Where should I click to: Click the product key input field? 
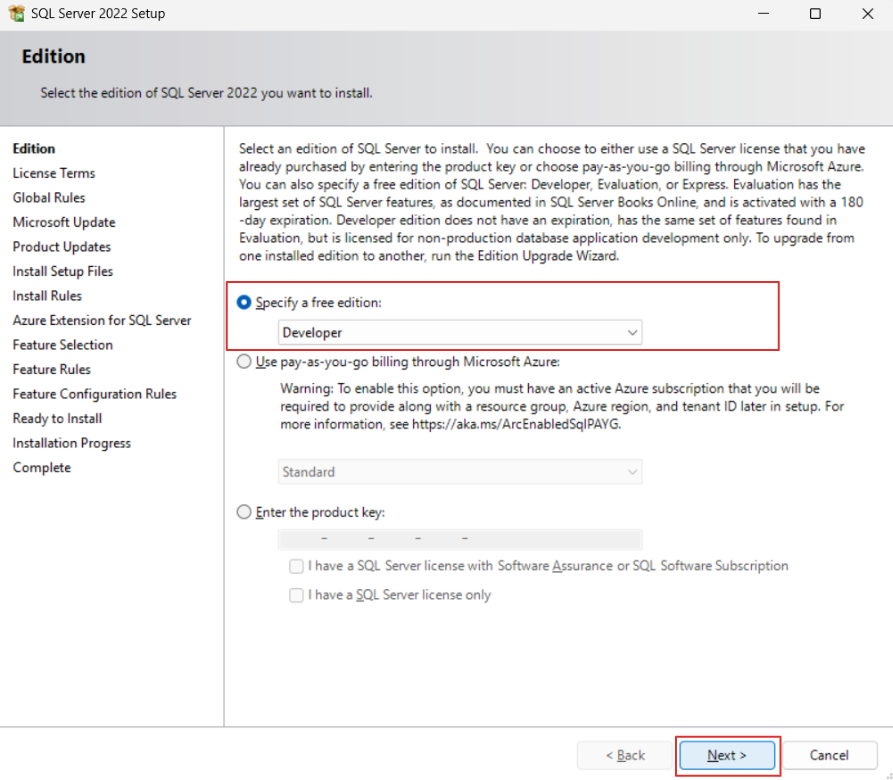(x=460, y=539)
